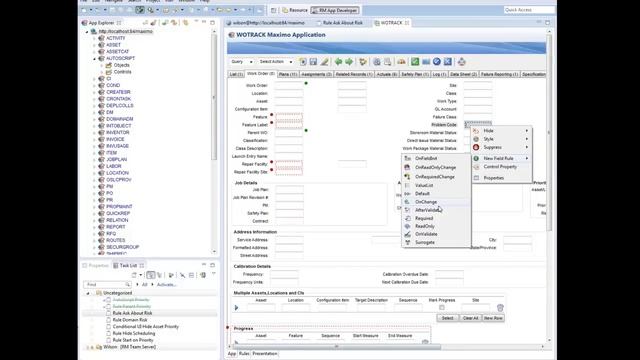640x360 pixels.
Task: Click the green checkmark icon in toolbar
Action: pyautogui.click(x=415, y=62)
